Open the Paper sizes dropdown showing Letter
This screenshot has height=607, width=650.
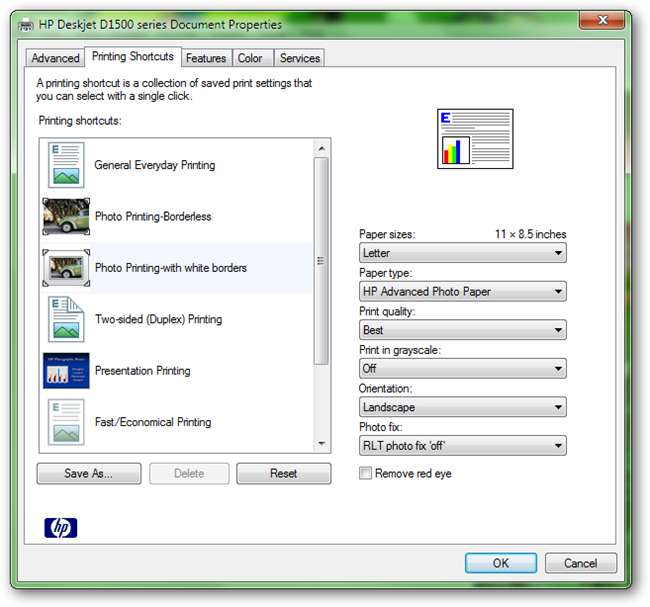[x=463, y=253]
